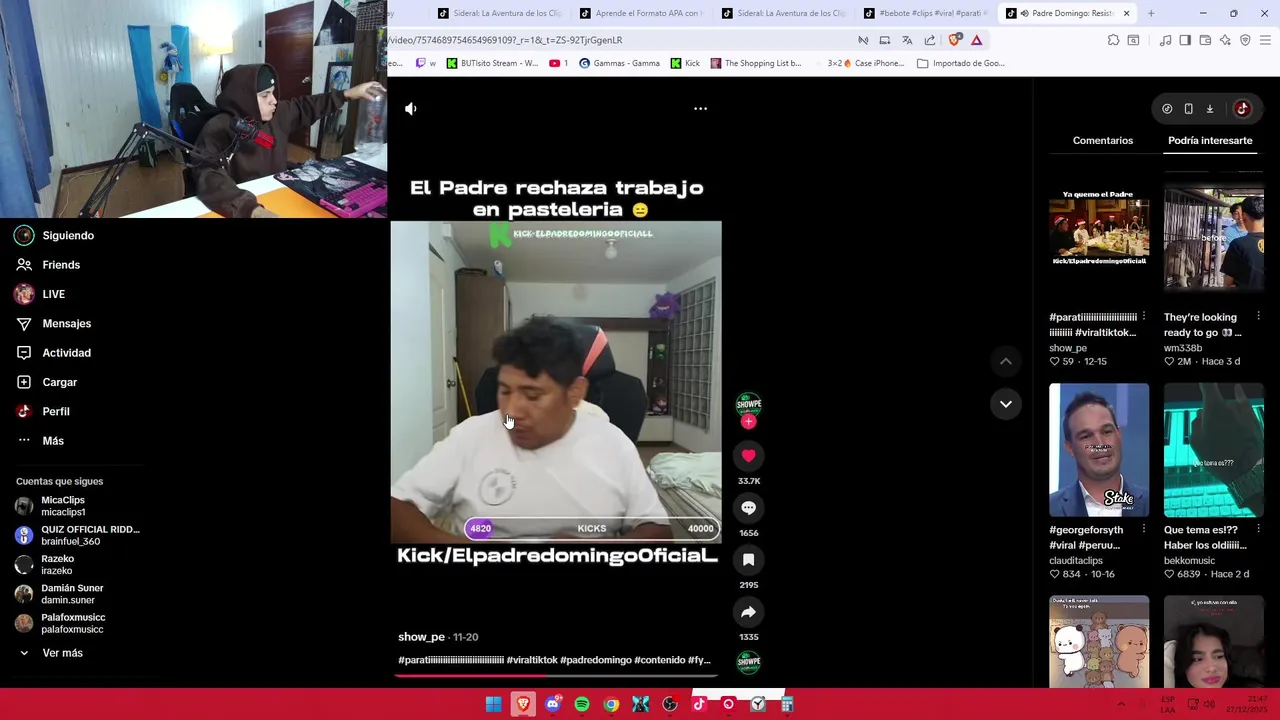Open 'Que tema es??' keyboard video thumbnail
This screenshot has height=720, width=1280.
point(1214,450)
